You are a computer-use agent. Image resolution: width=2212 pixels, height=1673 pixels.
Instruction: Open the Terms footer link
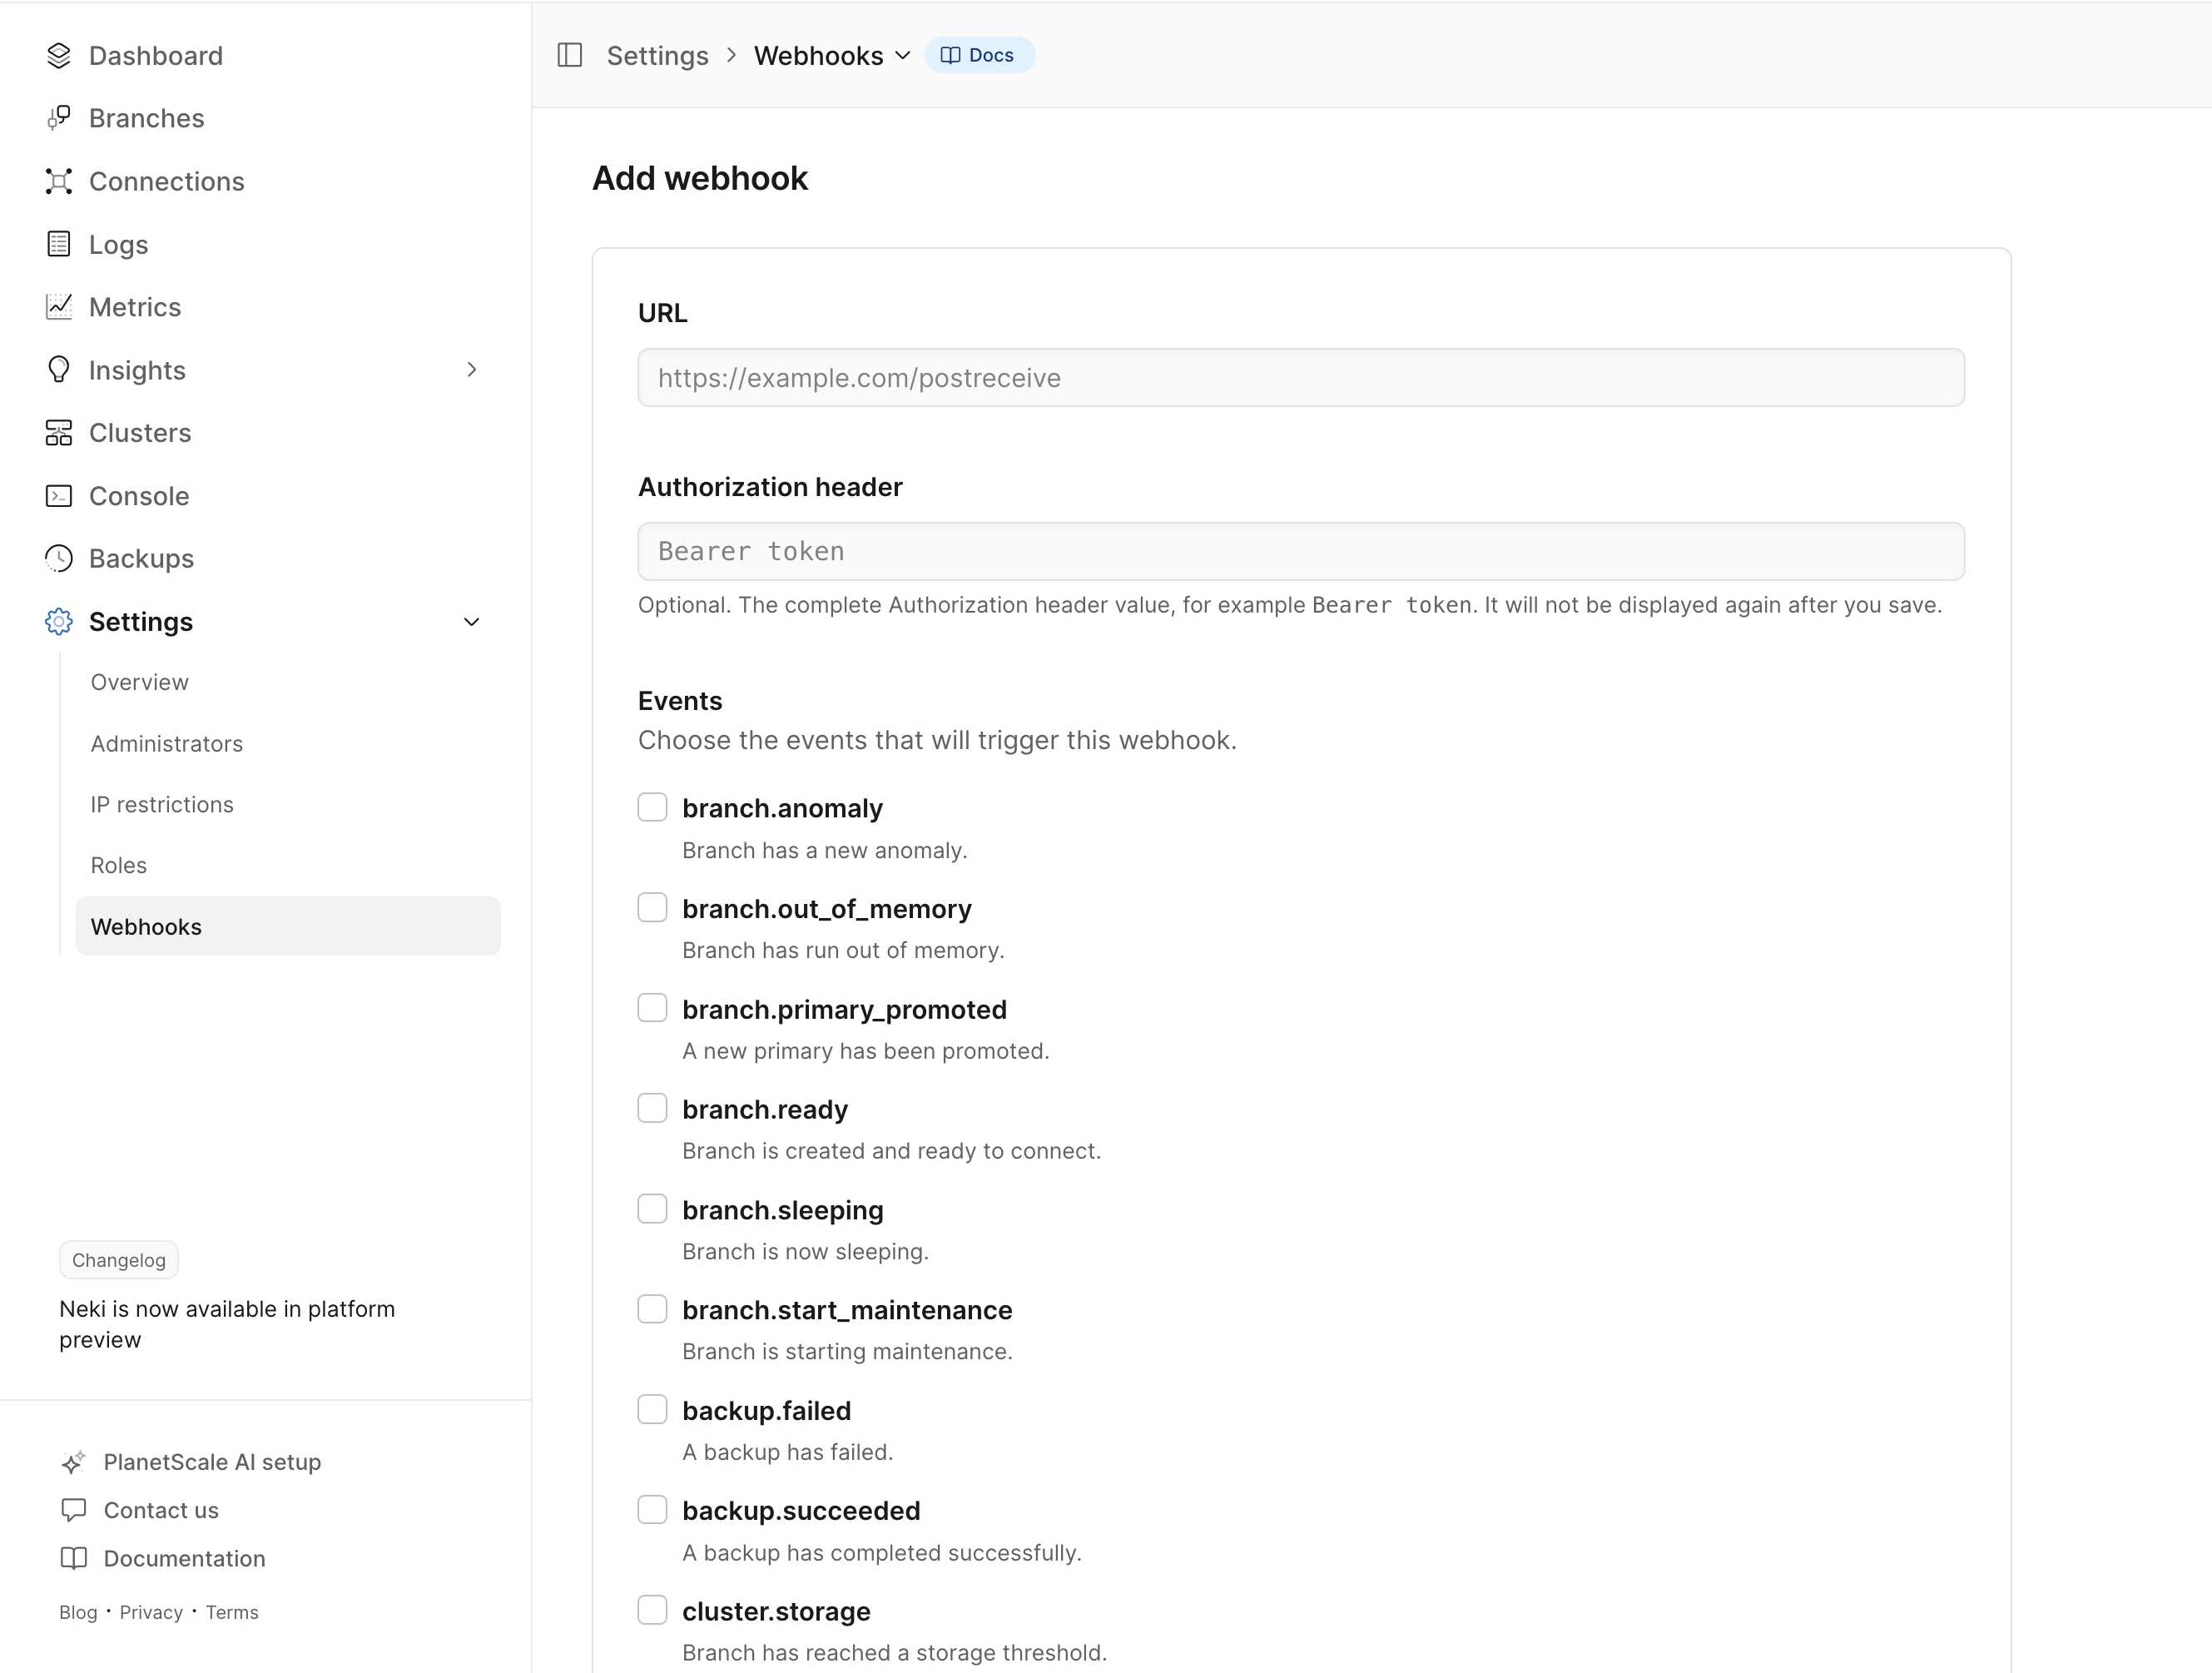(232, 1612)
